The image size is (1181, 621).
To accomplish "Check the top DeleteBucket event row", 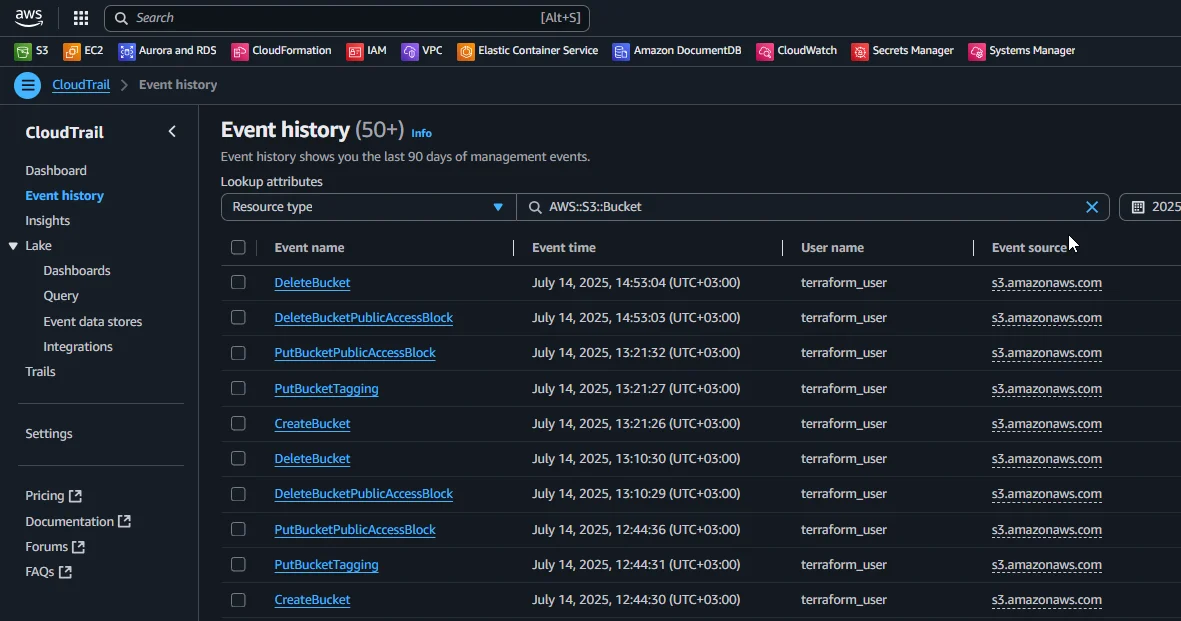I will 238,283.
